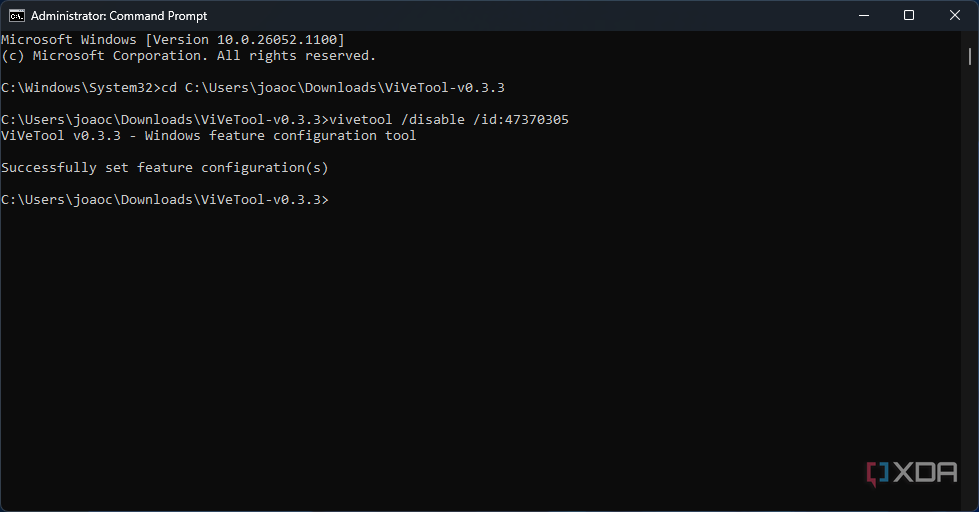Screen dimensions: 979x512
Task: Click the version number 10.0.26052.1100
Action: tap(277, 39)
